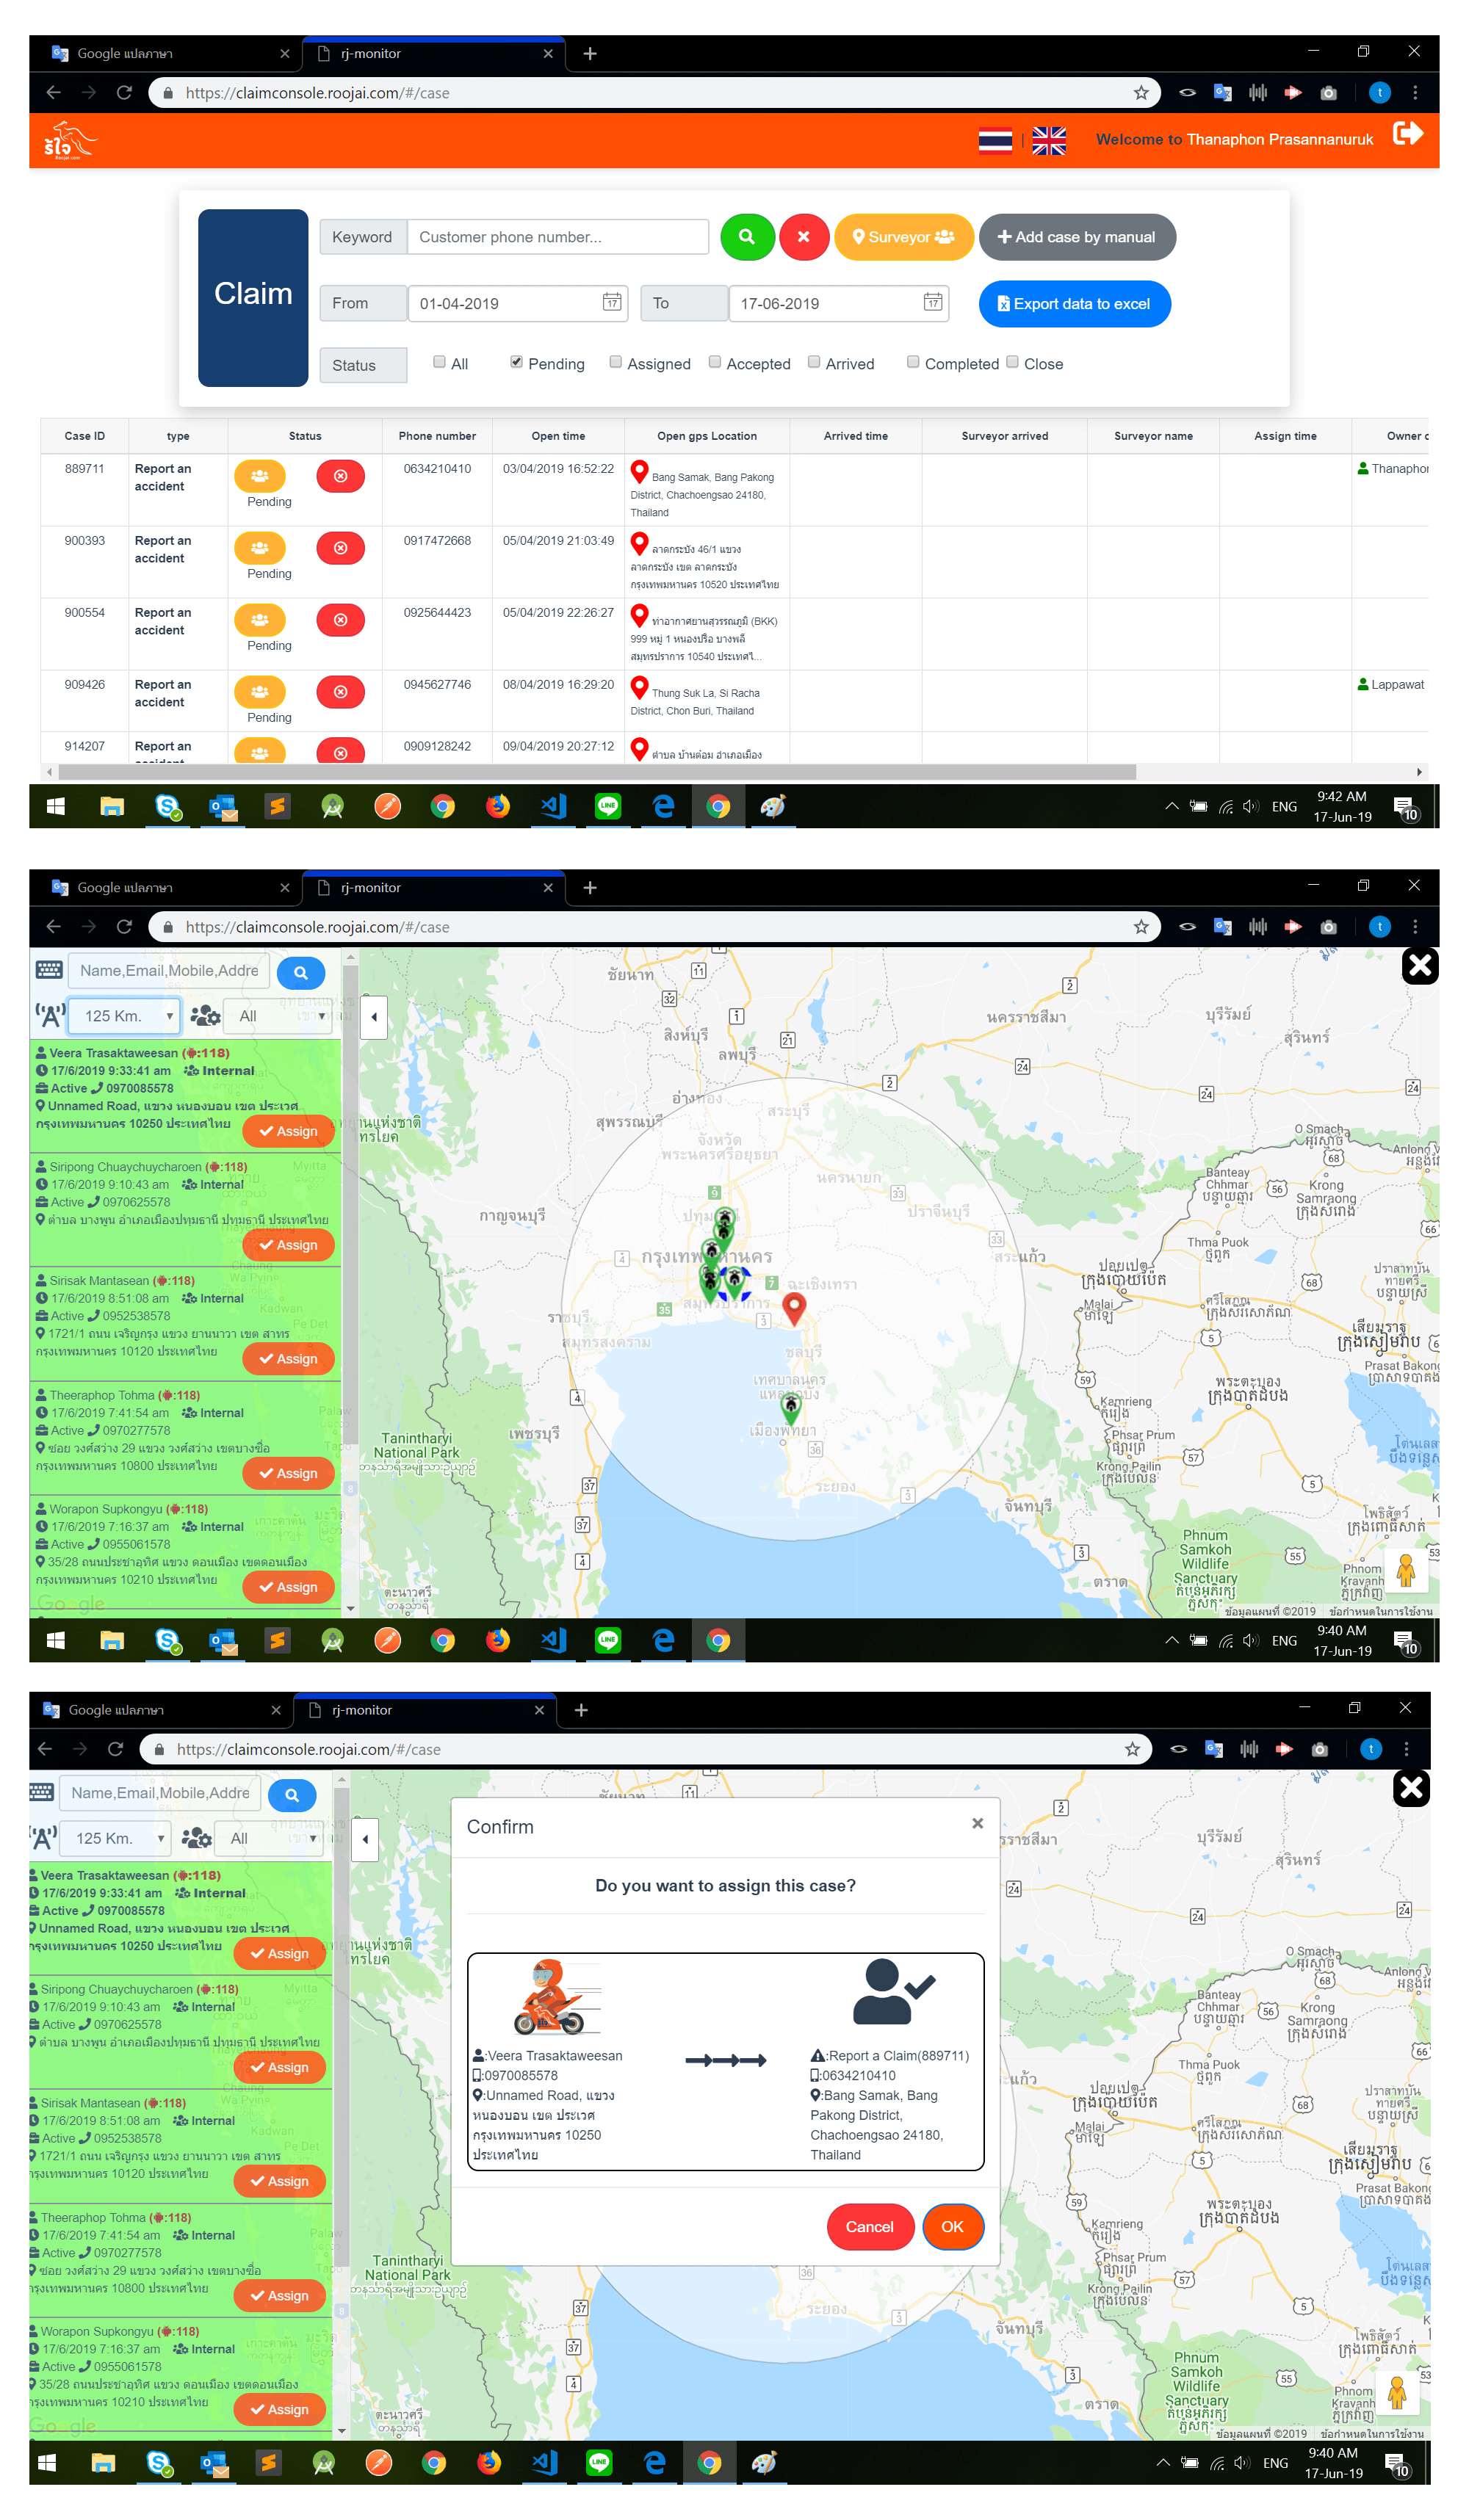1469x2520 pixels.
Task: Click the red clear button next to the green search button
Action: click(804, 237)
